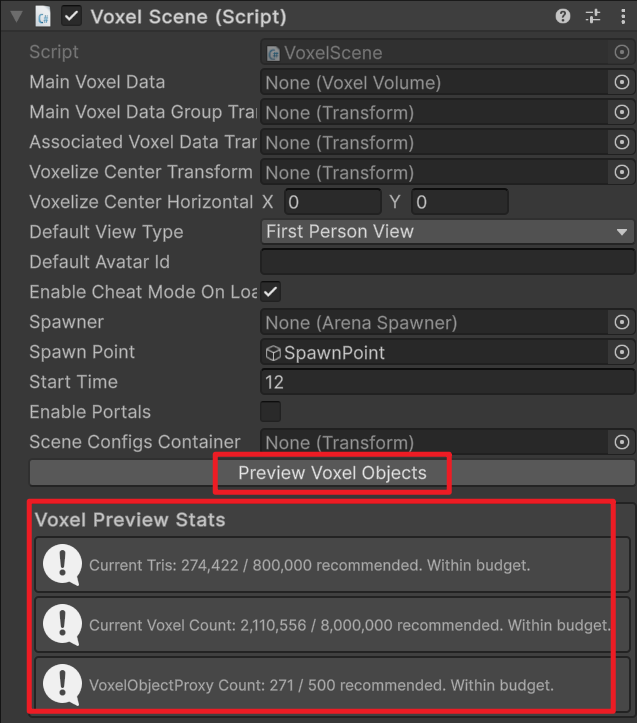Image resolution: width=637 pixels, height=723 pixels.
Task: Click the object picker for Voxelize Center Transform
Action: click(x=621, y=172)
